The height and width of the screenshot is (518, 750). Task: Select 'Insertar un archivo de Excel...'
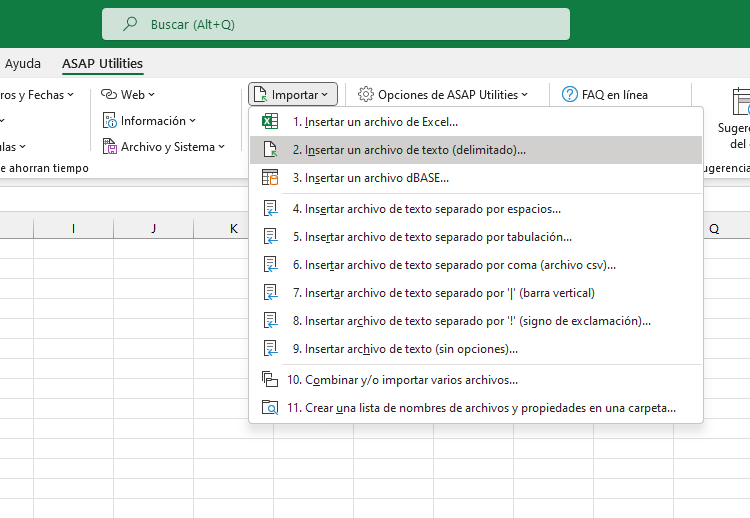(476, 121)
